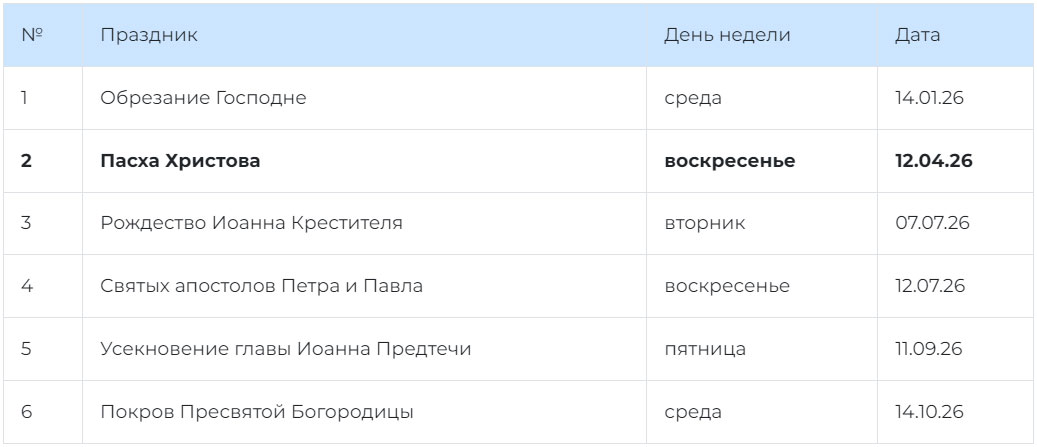Screen dimensions: 1037x447
Task: Select the date 14.10.26
Action: click(x=929, y=412)
